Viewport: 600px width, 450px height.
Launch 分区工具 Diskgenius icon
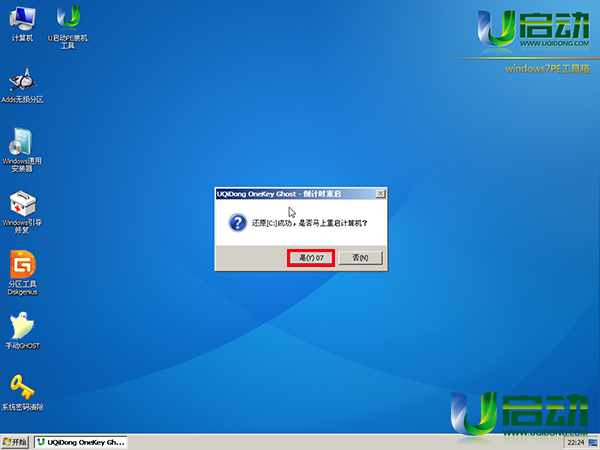[x=23, y=272]
